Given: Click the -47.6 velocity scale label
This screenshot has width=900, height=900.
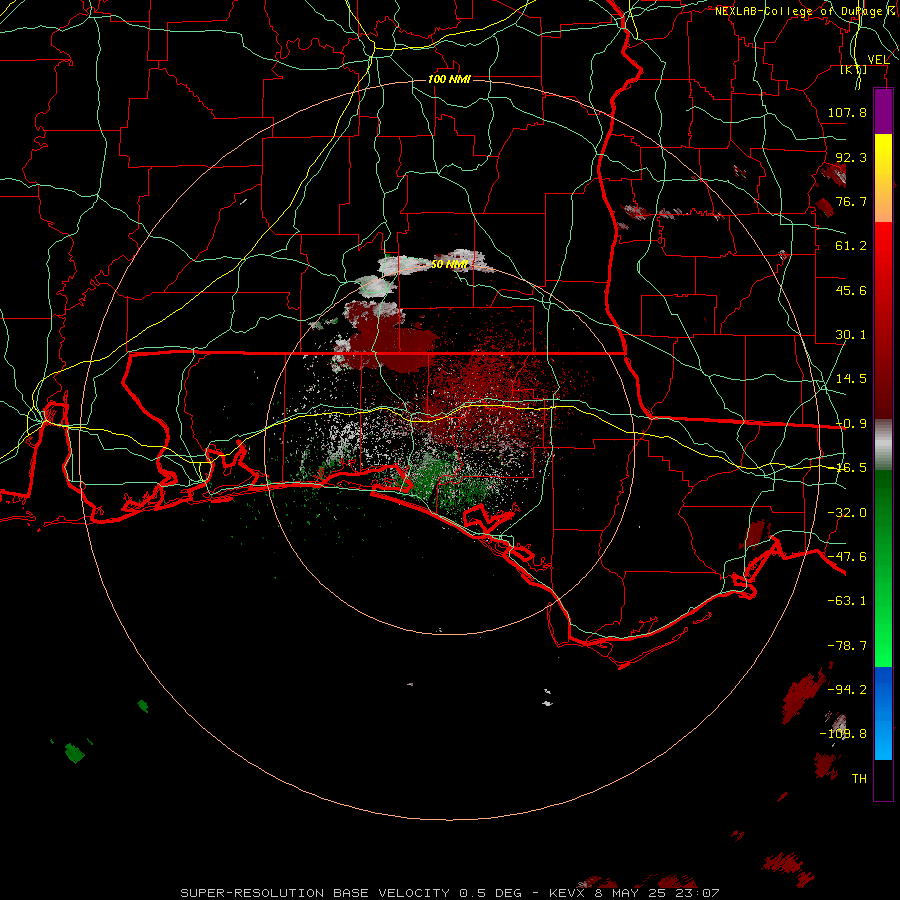Looking at the screenshot, I should pyautogui.click(x=847, y=557).
